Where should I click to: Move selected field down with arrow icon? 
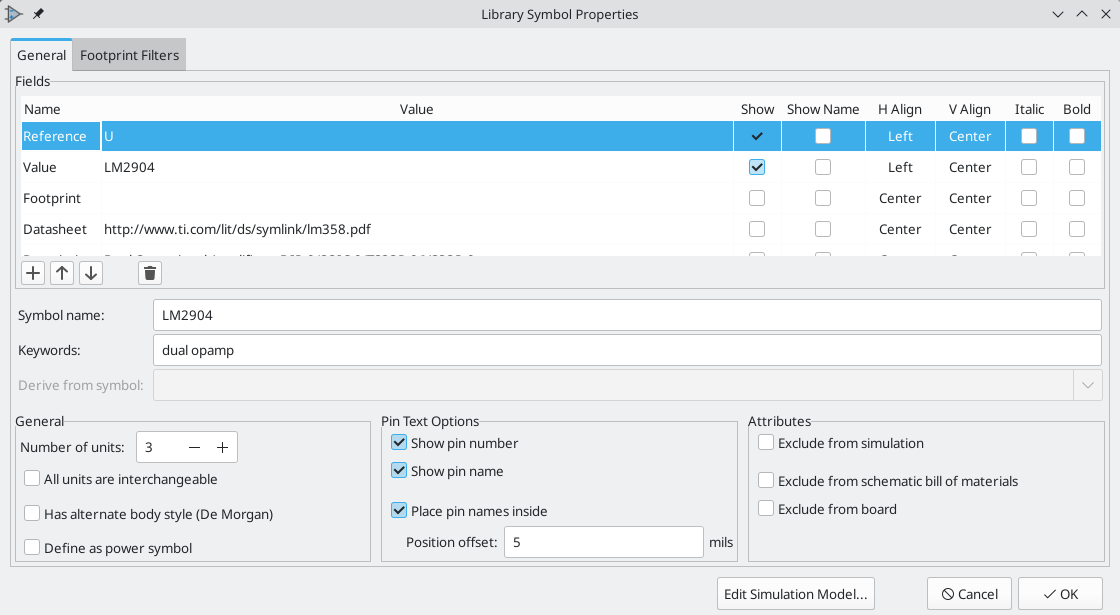[x=91, y=273]
